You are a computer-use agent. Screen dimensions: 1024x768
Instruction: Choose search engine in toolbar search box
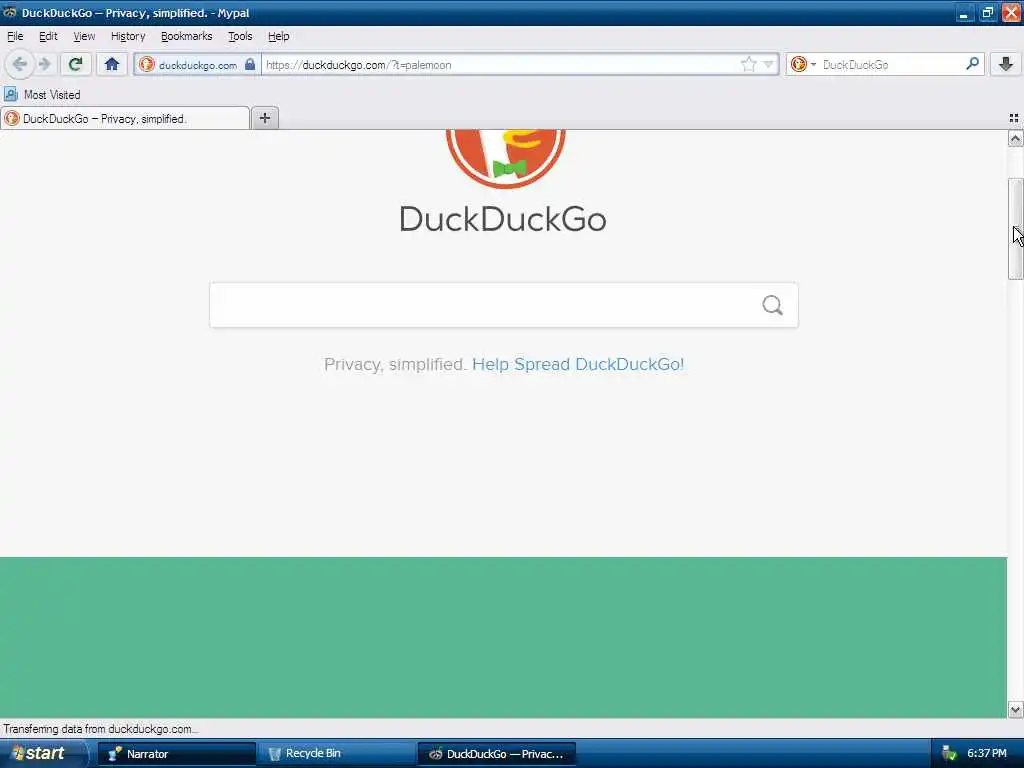tap(803, 64)
